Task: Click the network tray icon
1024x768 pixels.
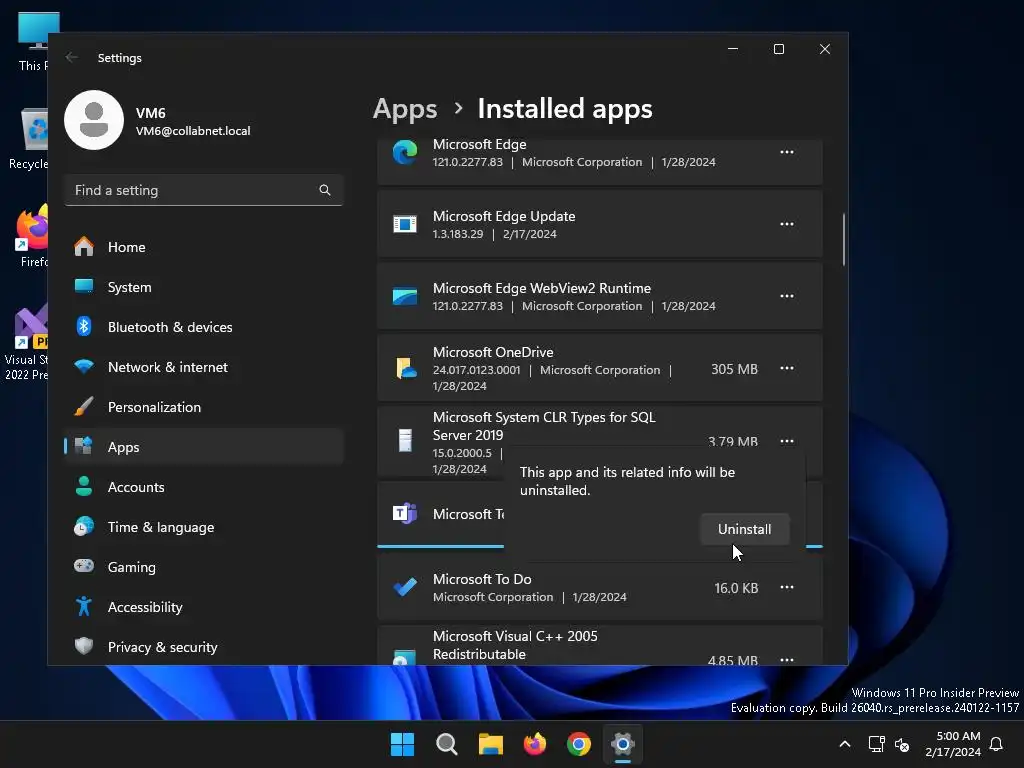Action: click(876, 744)
